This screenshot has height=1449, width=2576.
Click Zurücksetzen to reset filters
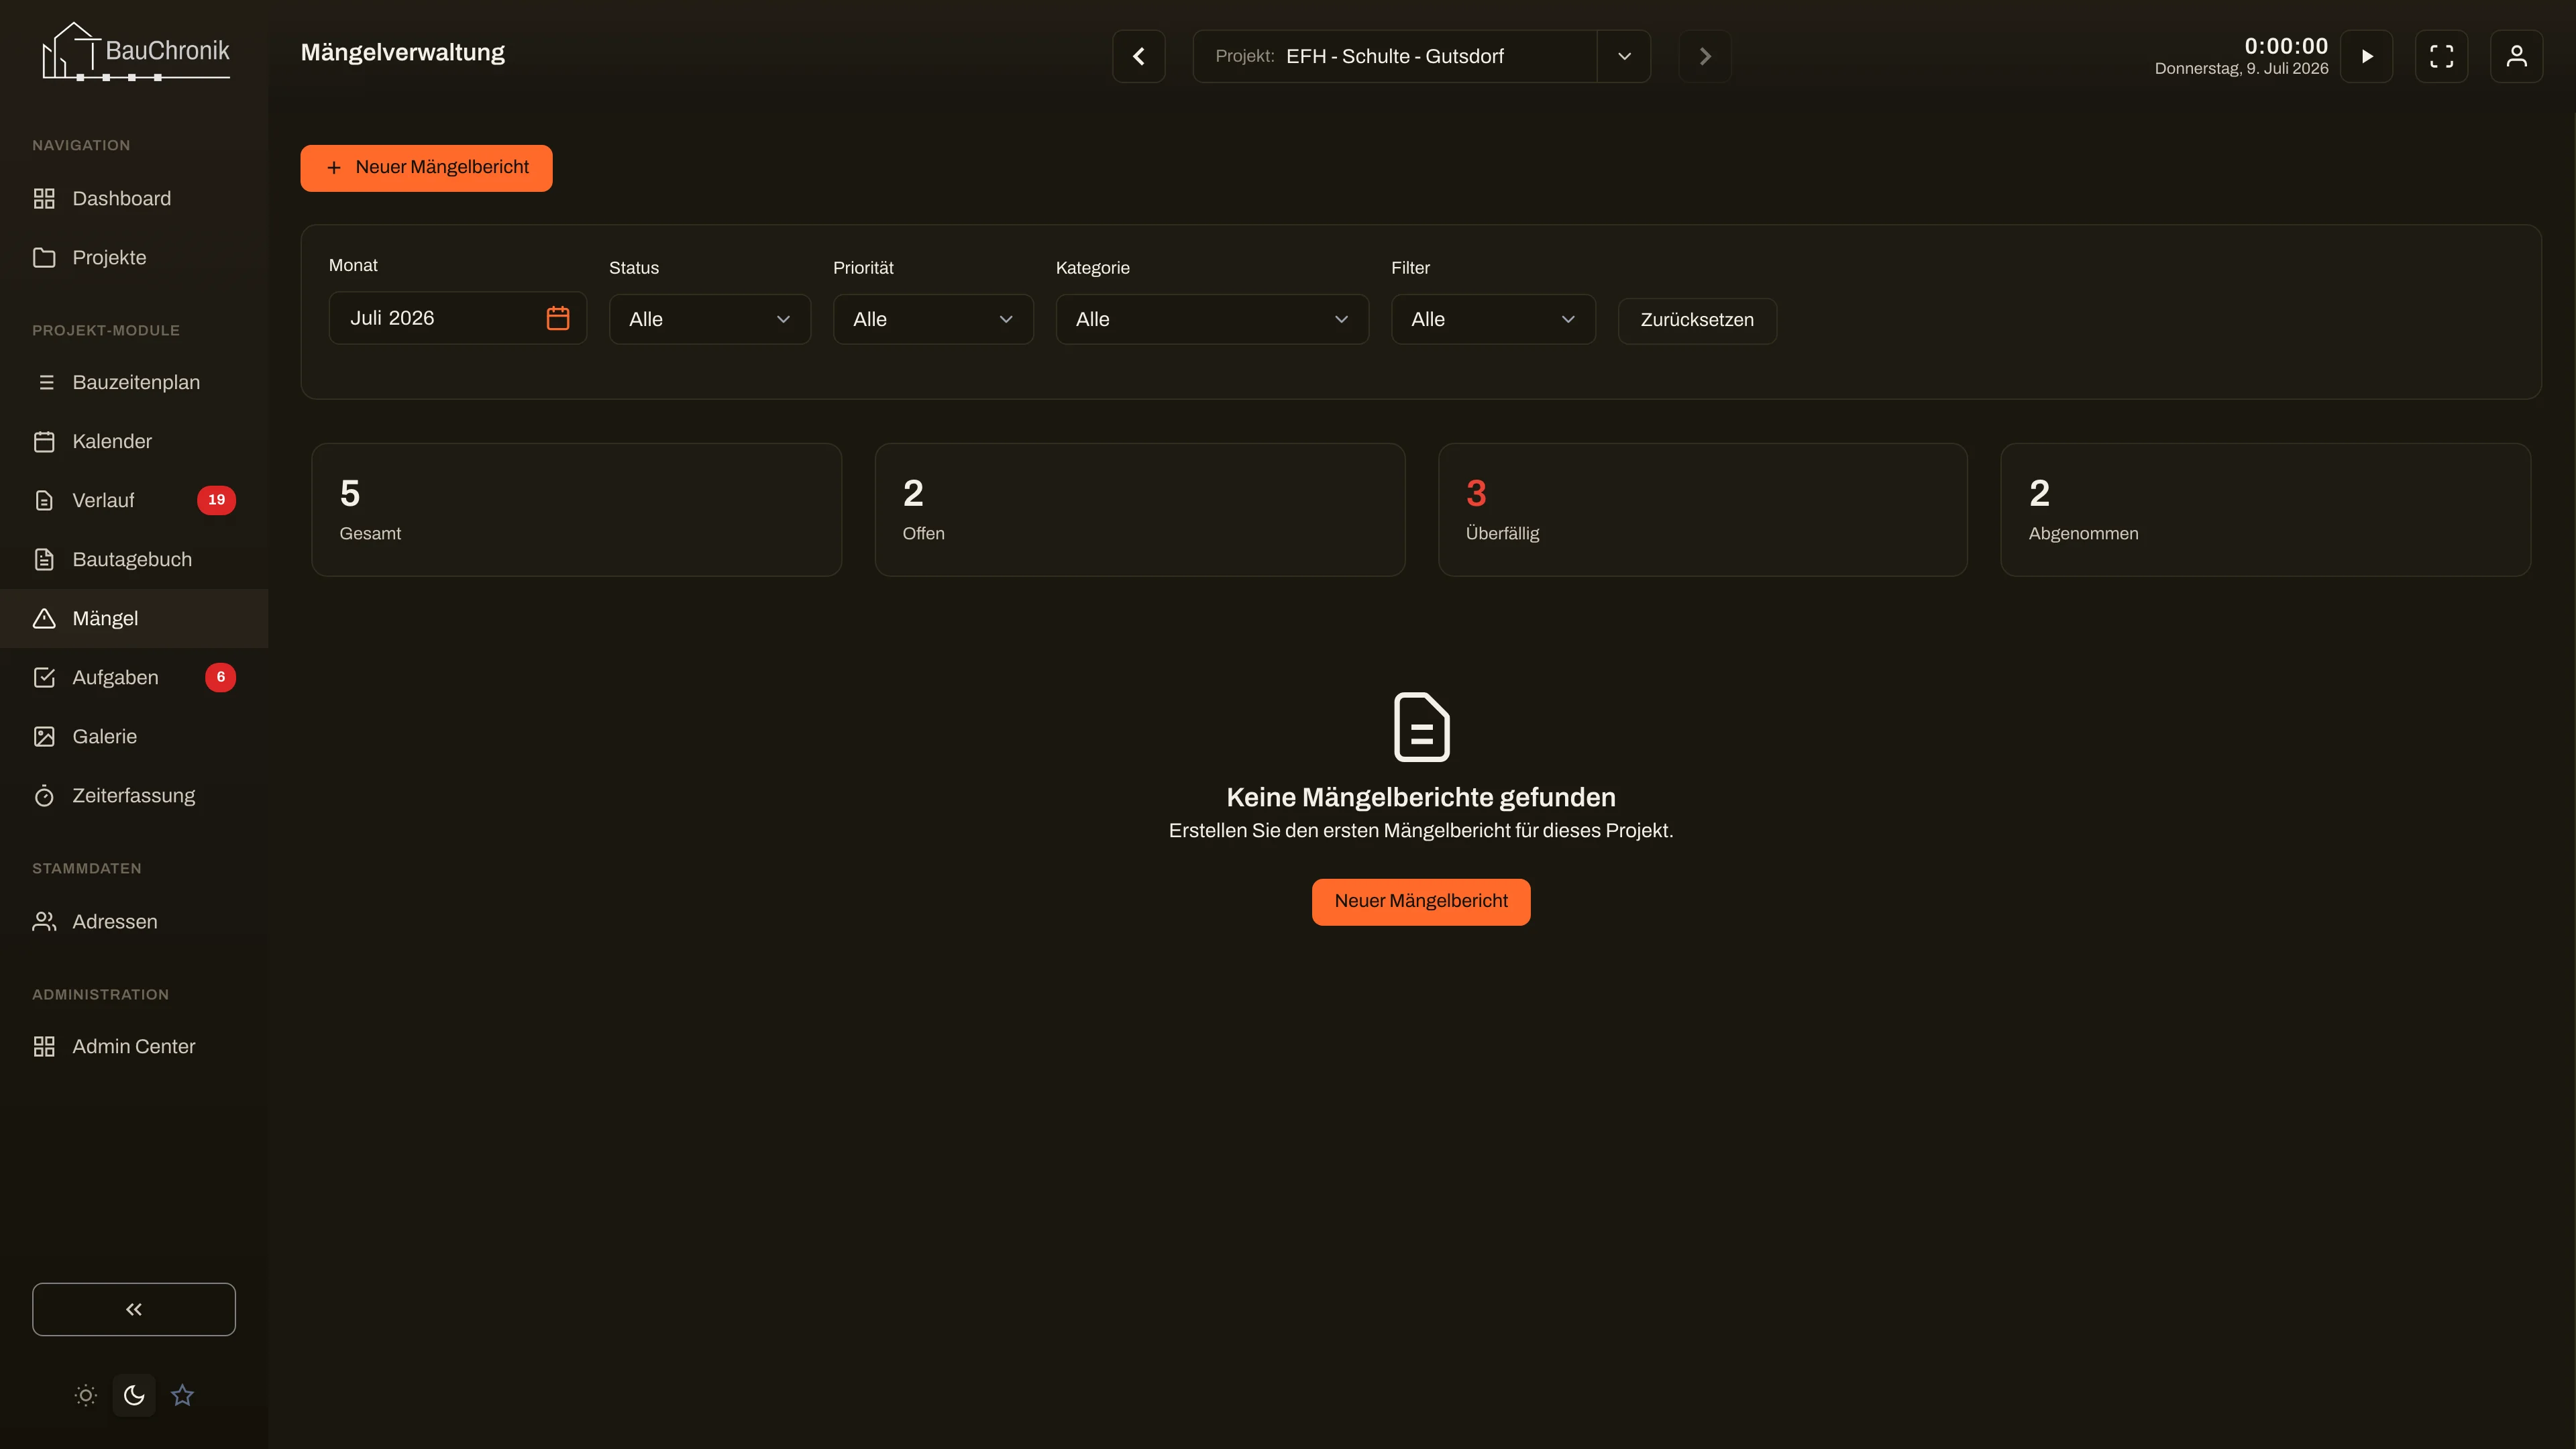click(x=1697, y=320)
